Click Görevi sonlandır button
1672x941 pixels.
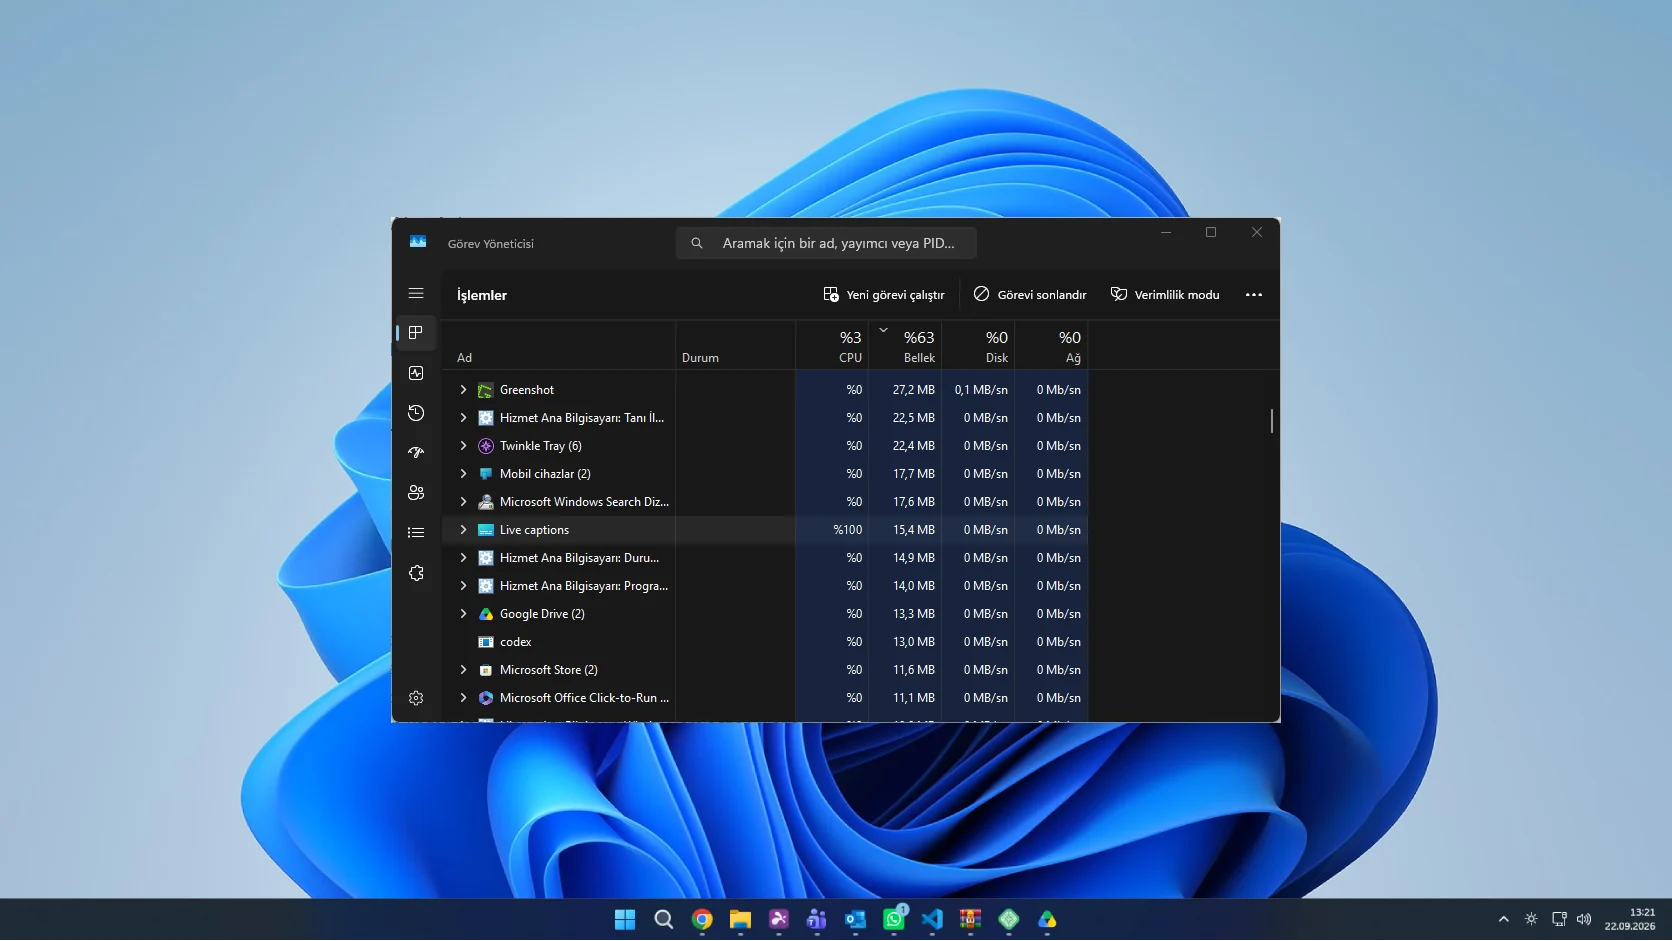[x=1030, y=295]
